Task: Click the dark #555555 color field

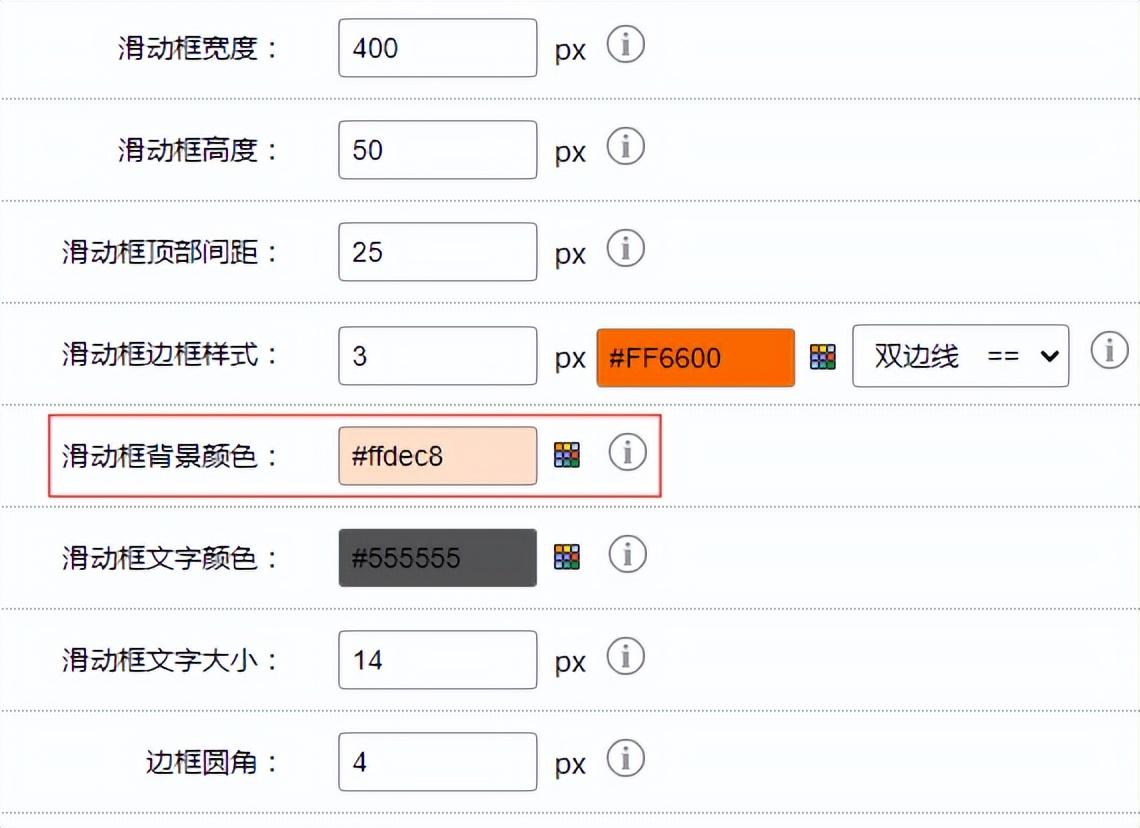Action: tap(437, 557)
